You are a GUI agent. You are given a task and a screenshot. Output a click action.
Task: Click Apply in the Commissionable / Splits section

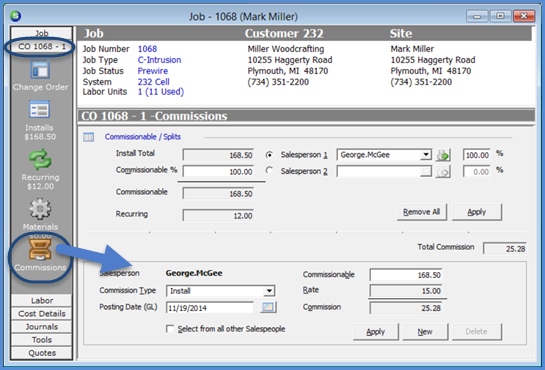(477, 212)
